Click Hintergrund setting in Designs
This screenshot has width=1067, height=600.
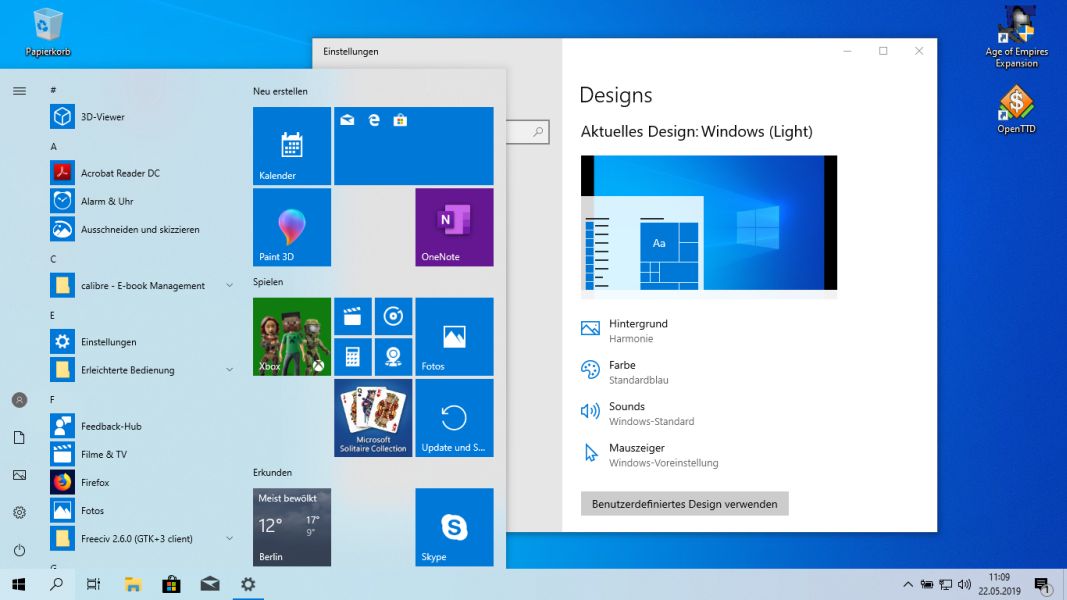624,331
